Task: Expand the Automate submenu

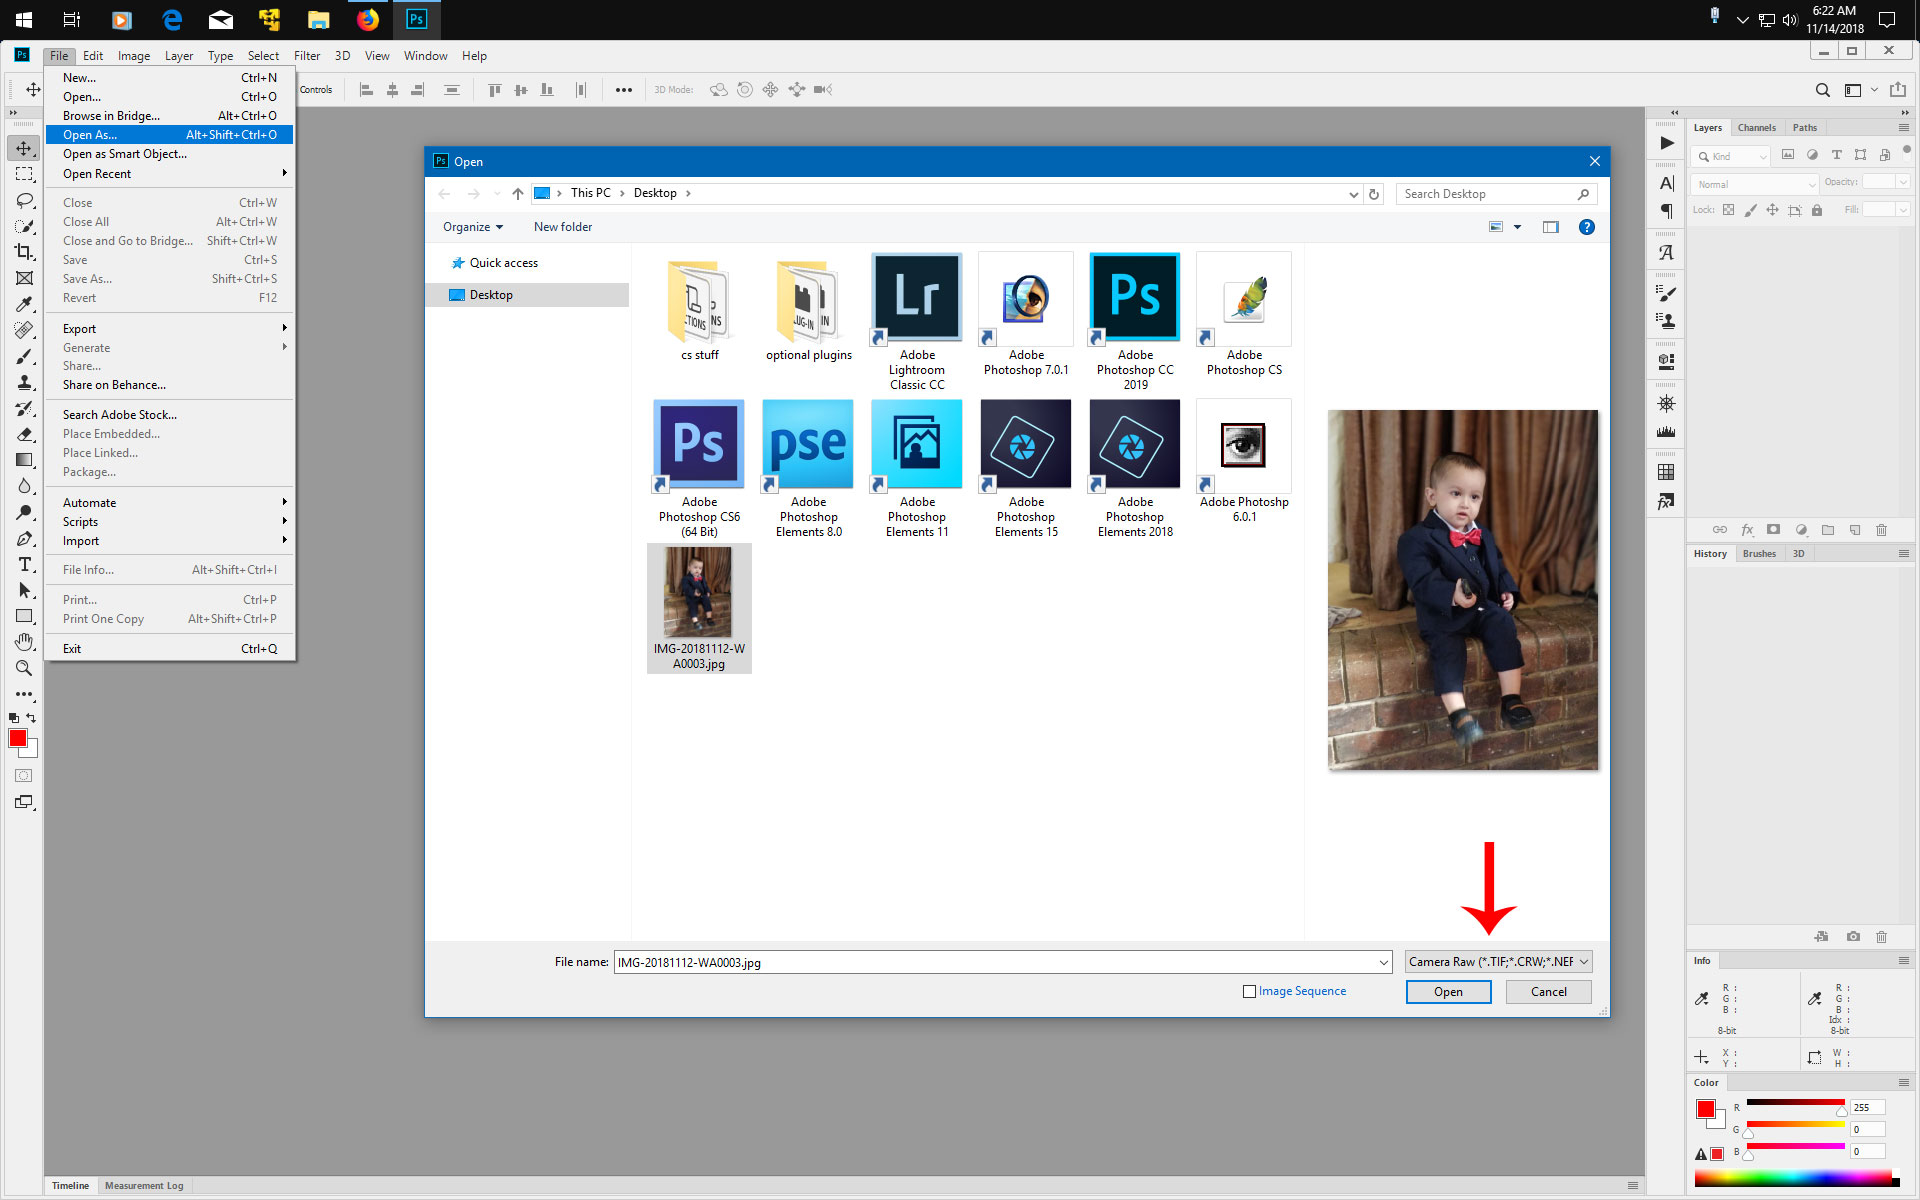Action: (x=170, y=503)
